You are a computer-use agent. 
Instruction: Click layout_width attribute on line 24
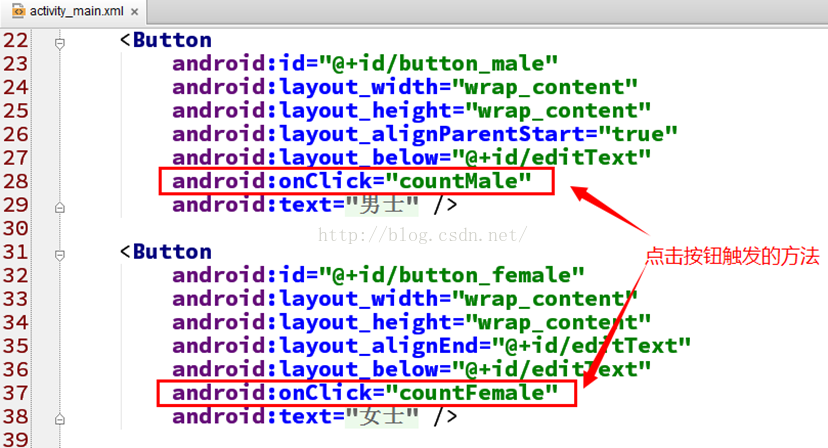pyautogui.click(x=405, y=87)
